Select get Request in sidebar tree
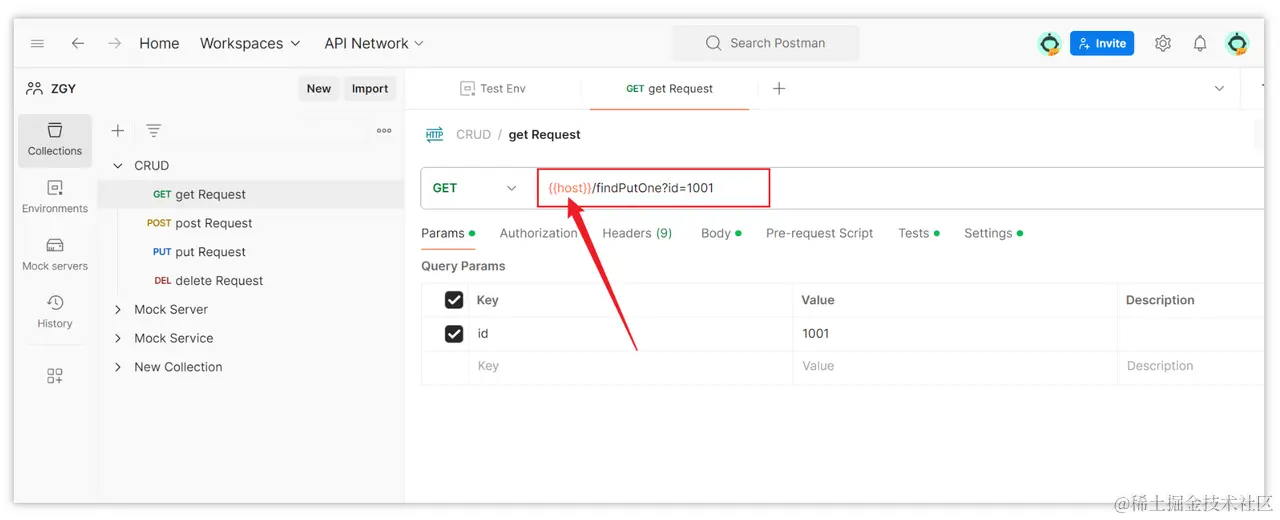Viewport: 1280px width, 520px height. click(x=251, y=195)
